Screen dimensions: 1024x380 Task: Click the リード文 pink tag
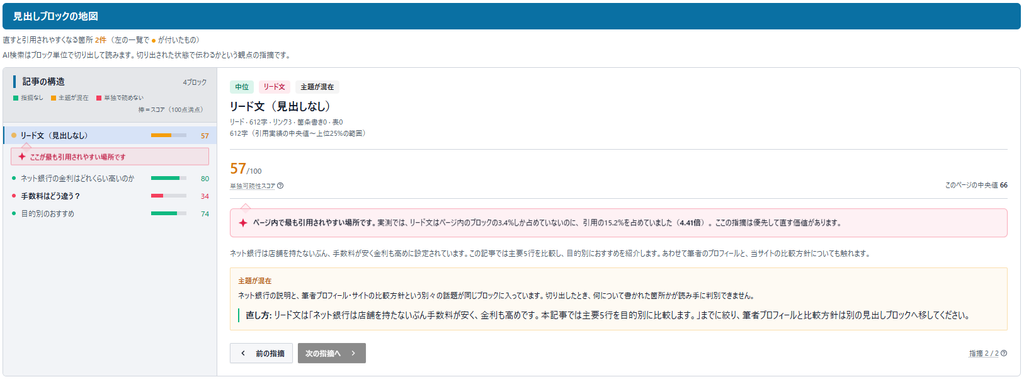(274, 87)
